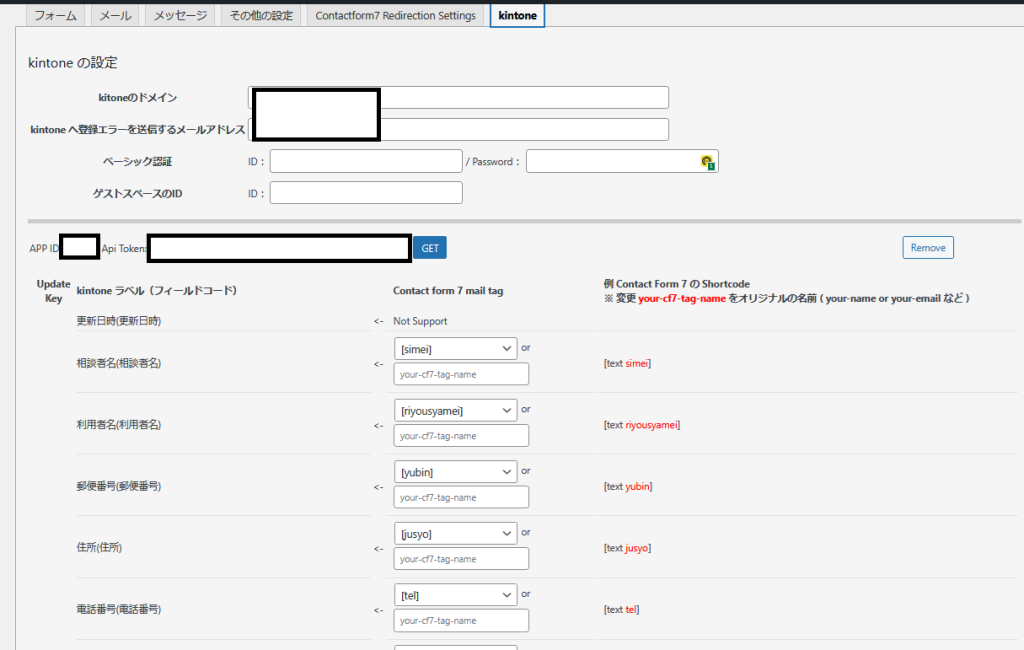Focus the tag-name input for 電話番号 row

[x=461, y=621]
